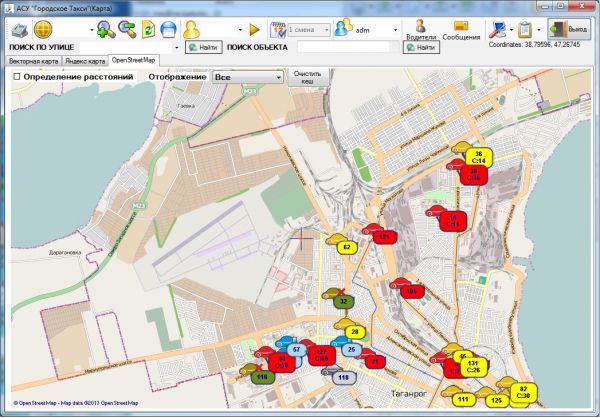Open the Водители drivers panel

[421, 30]
